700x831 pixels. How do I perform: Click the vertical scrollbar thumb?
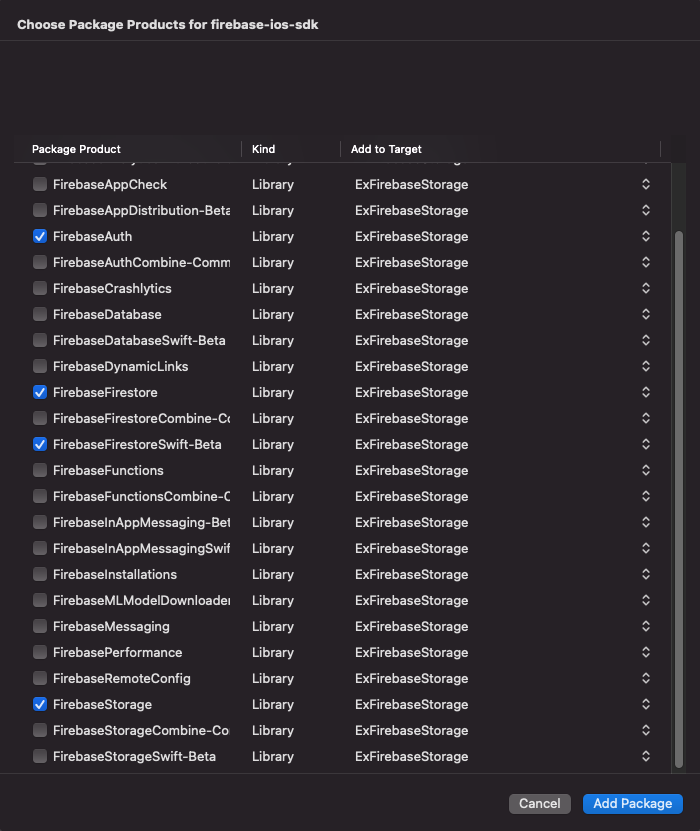pyautogui.click(x=679, y=499)
